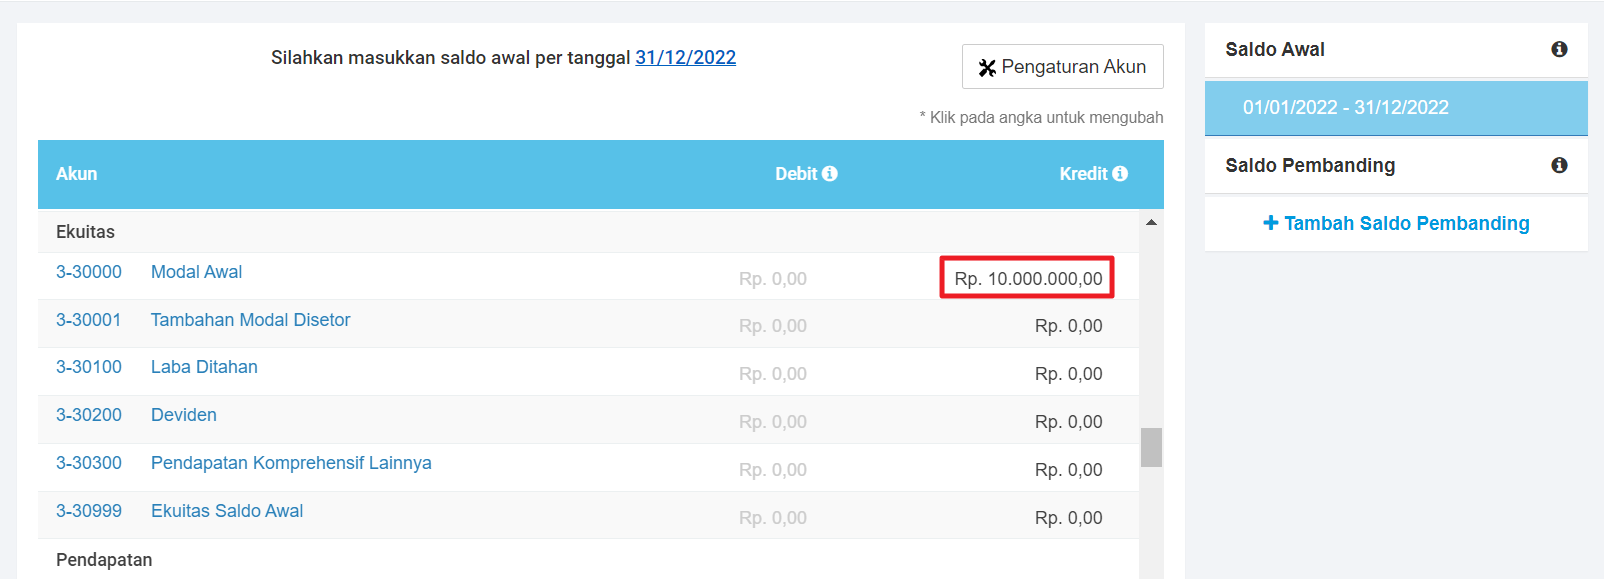
Task: Open the Deviden account link
Action: (x=183, y=415)
